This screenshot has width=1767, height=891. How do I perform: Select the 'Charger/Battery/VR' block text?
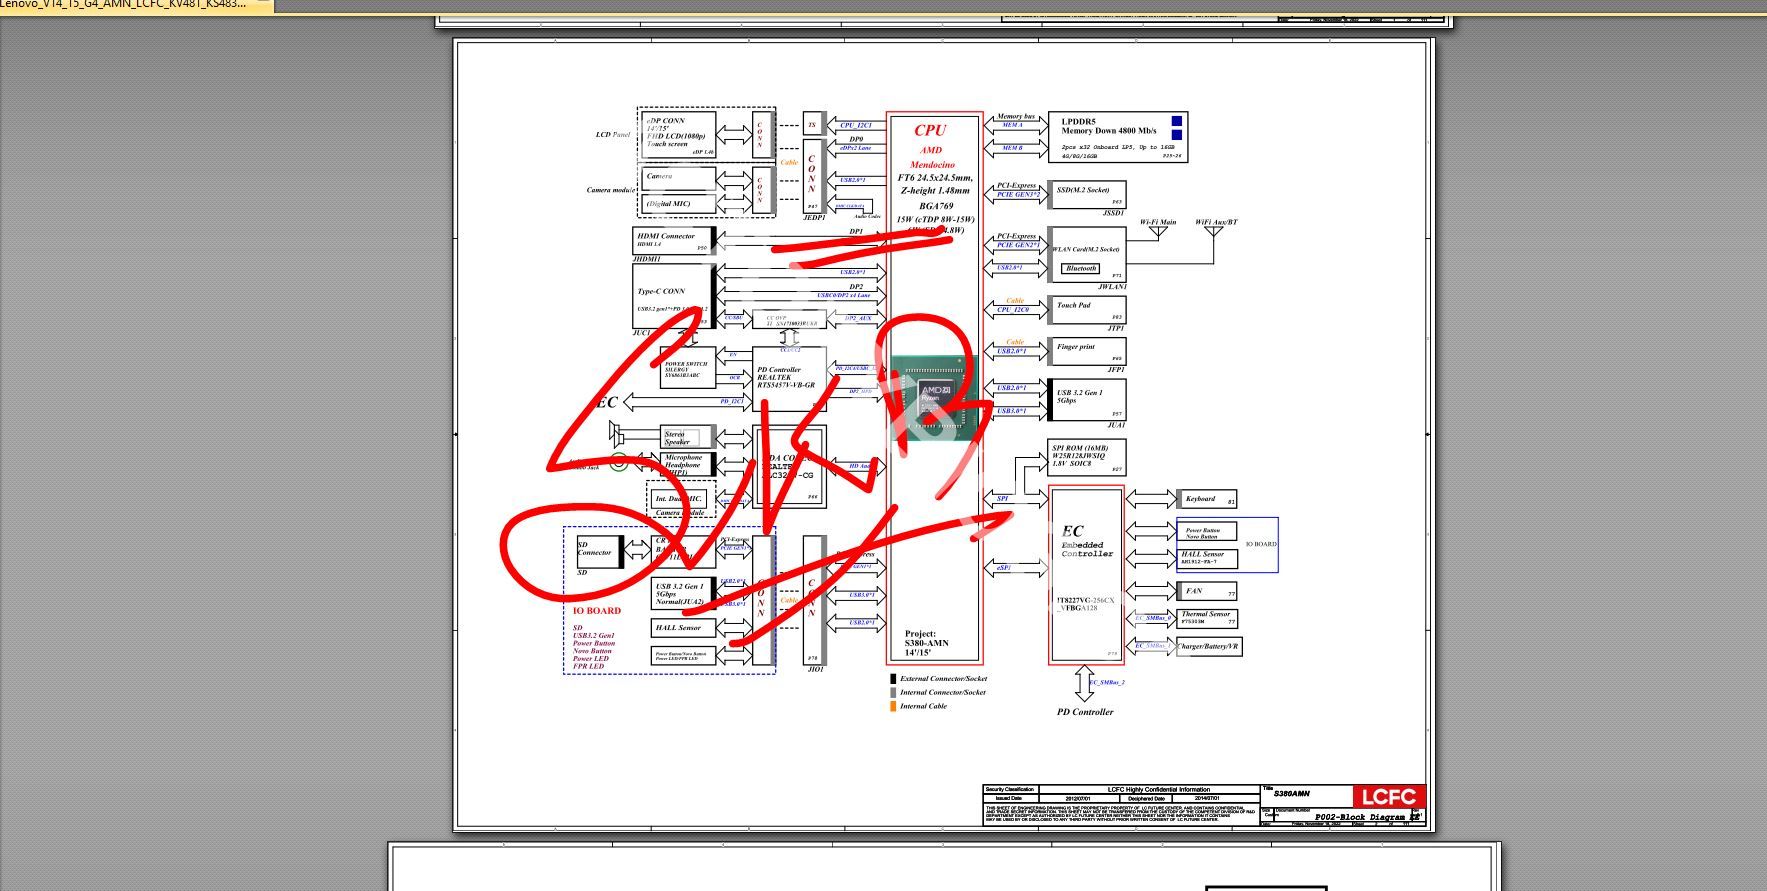[1207, 646]
